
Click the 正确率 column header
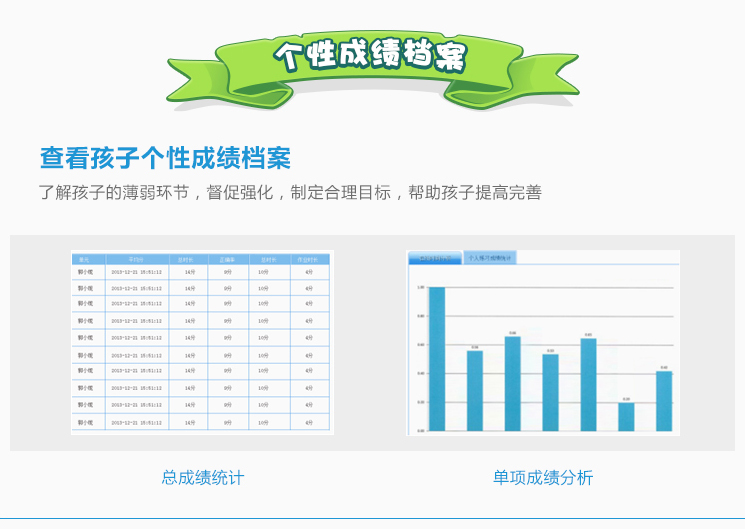click(x=227, y=259)
